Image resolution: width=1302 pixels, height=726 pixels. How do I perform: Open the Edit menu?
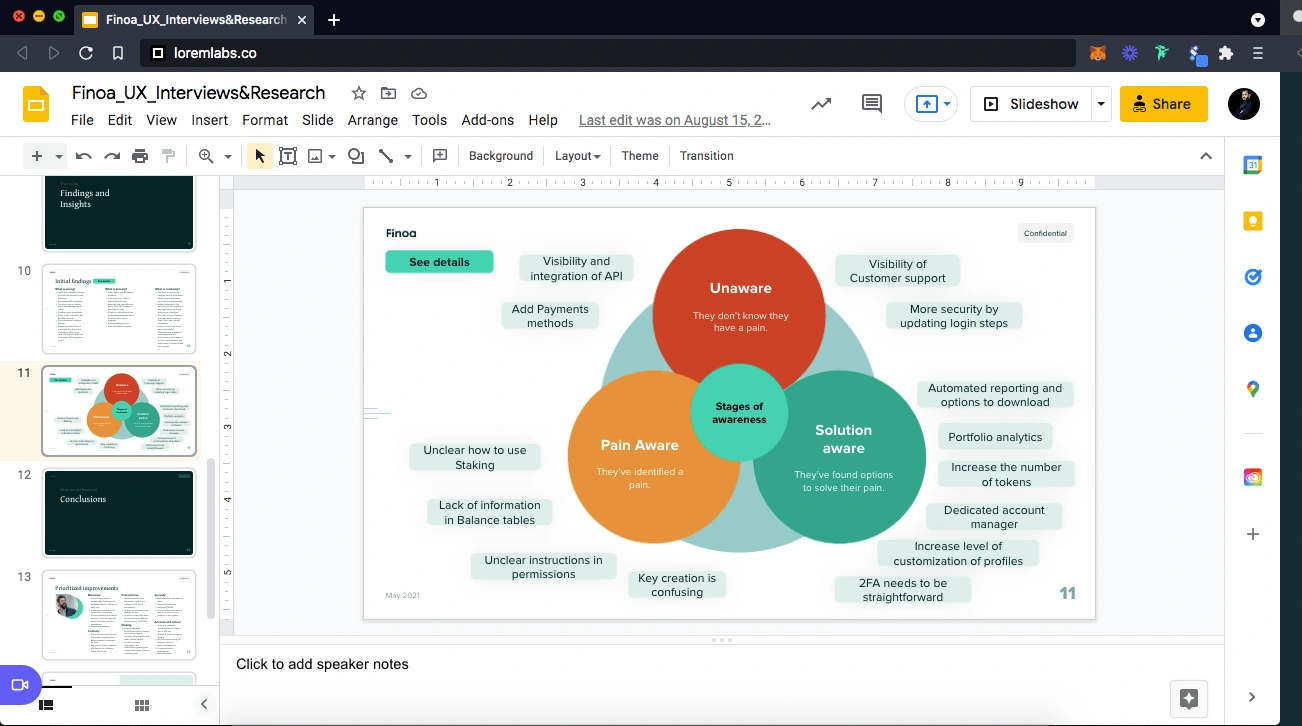click(x=120, y=120)
